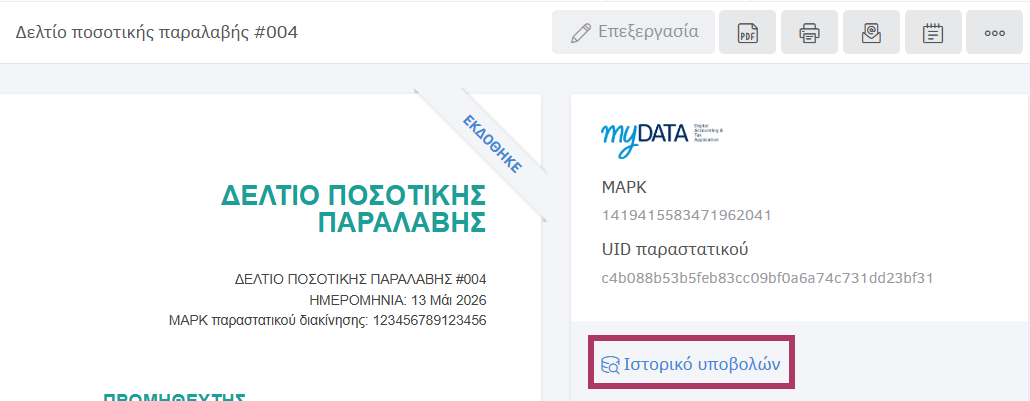Image resolution: width=1030 pixels, height=401 pixels.
Task: Click the date ΗΜΕΡΟΜΗΝΙΑ: 13 Μάι 2026
Action: 397,301
